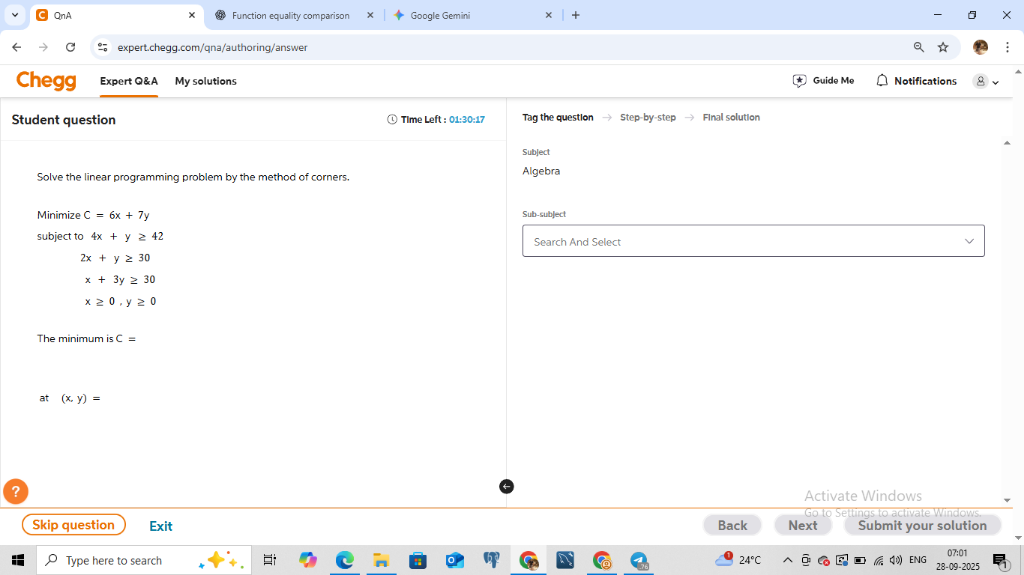Open the user account dropdown menu
1024x575 pixels.
pos(986,81)
